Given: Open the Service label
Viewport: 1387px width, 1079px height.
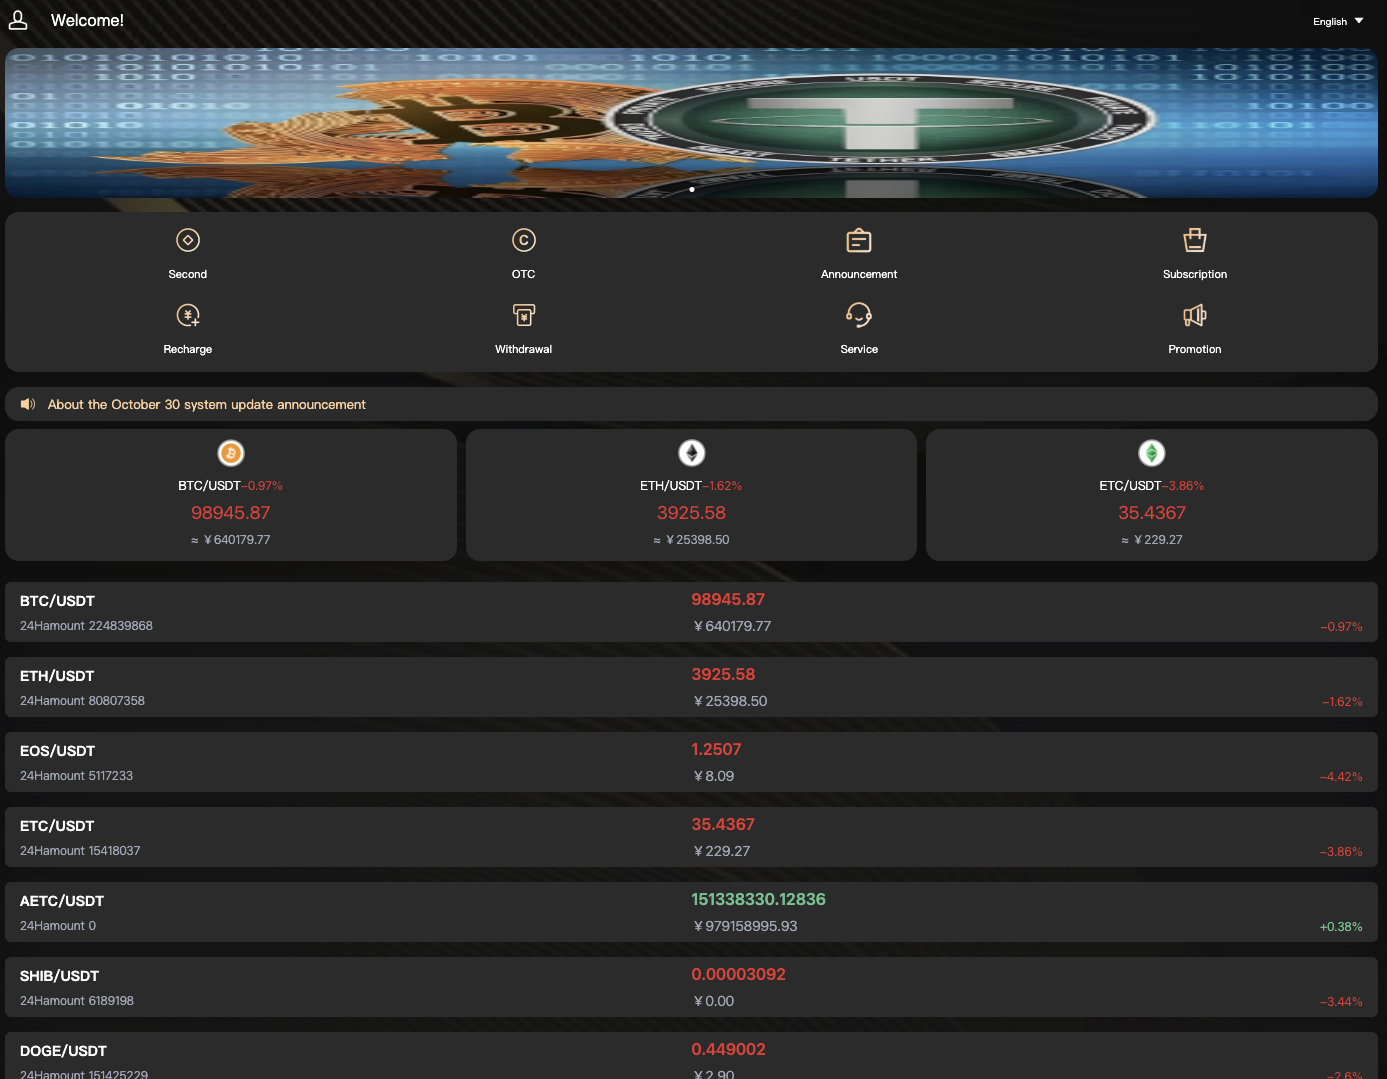Looking at the screenshot, I should coord(859,349).
